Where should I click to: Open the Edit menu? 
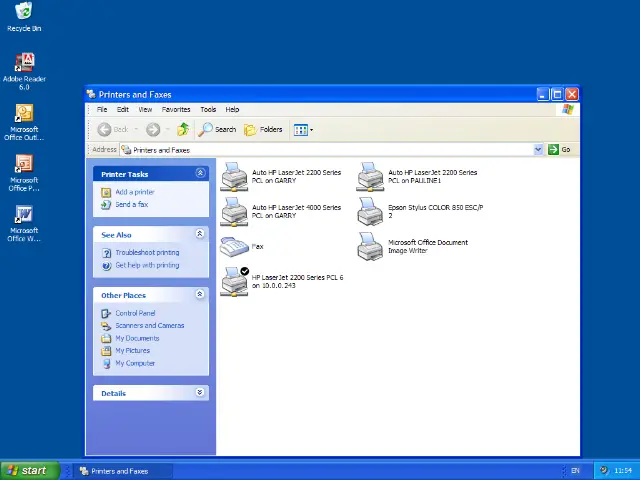click(123, 109)
